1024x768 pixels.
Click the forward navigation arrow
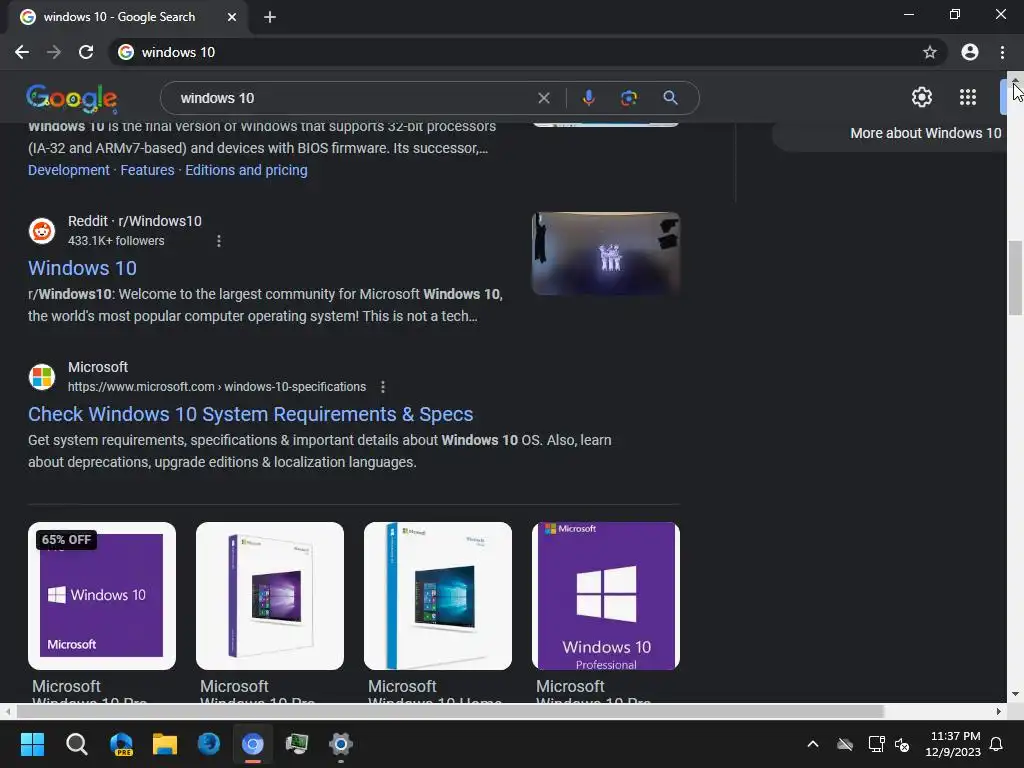coord(54,52)
